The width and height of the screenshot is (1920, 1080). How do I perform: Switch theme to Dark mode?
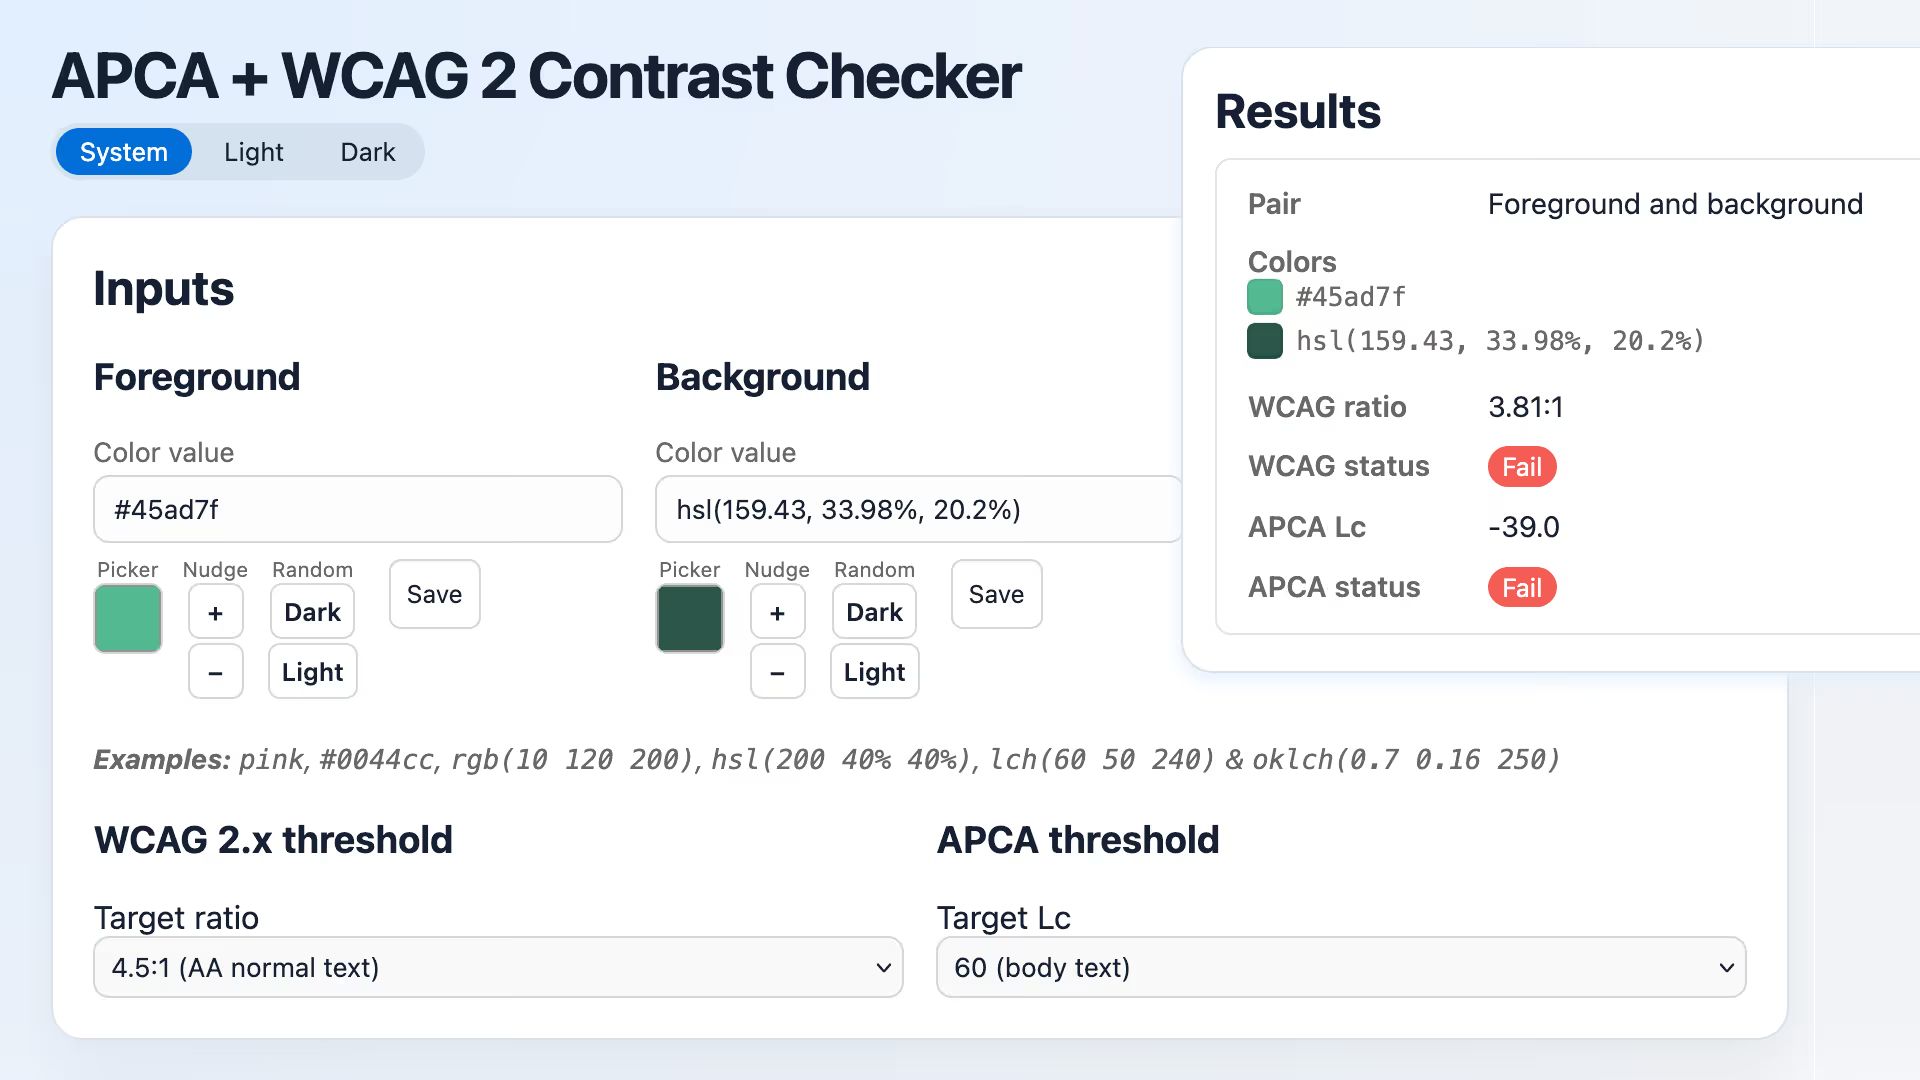pyautogui.click(x=367, y=151)
